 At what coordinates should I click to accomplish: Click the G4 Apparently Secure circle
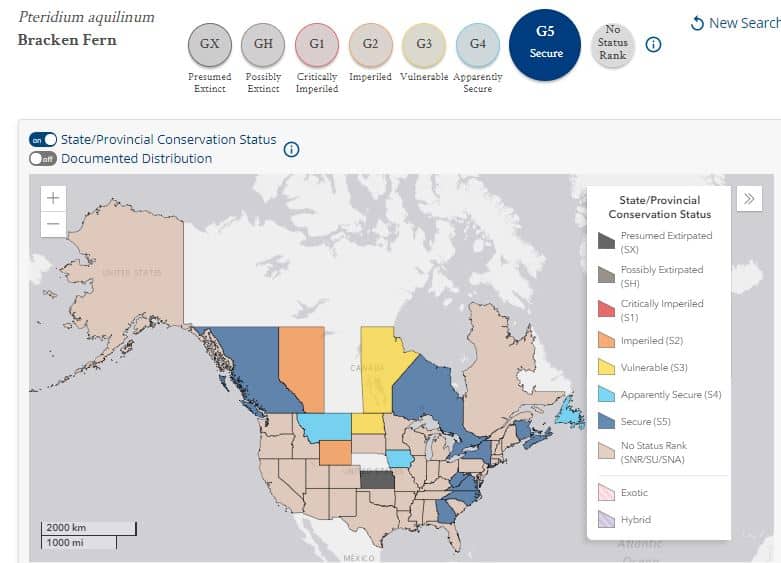pyautogui.click(x=478, y=44)
